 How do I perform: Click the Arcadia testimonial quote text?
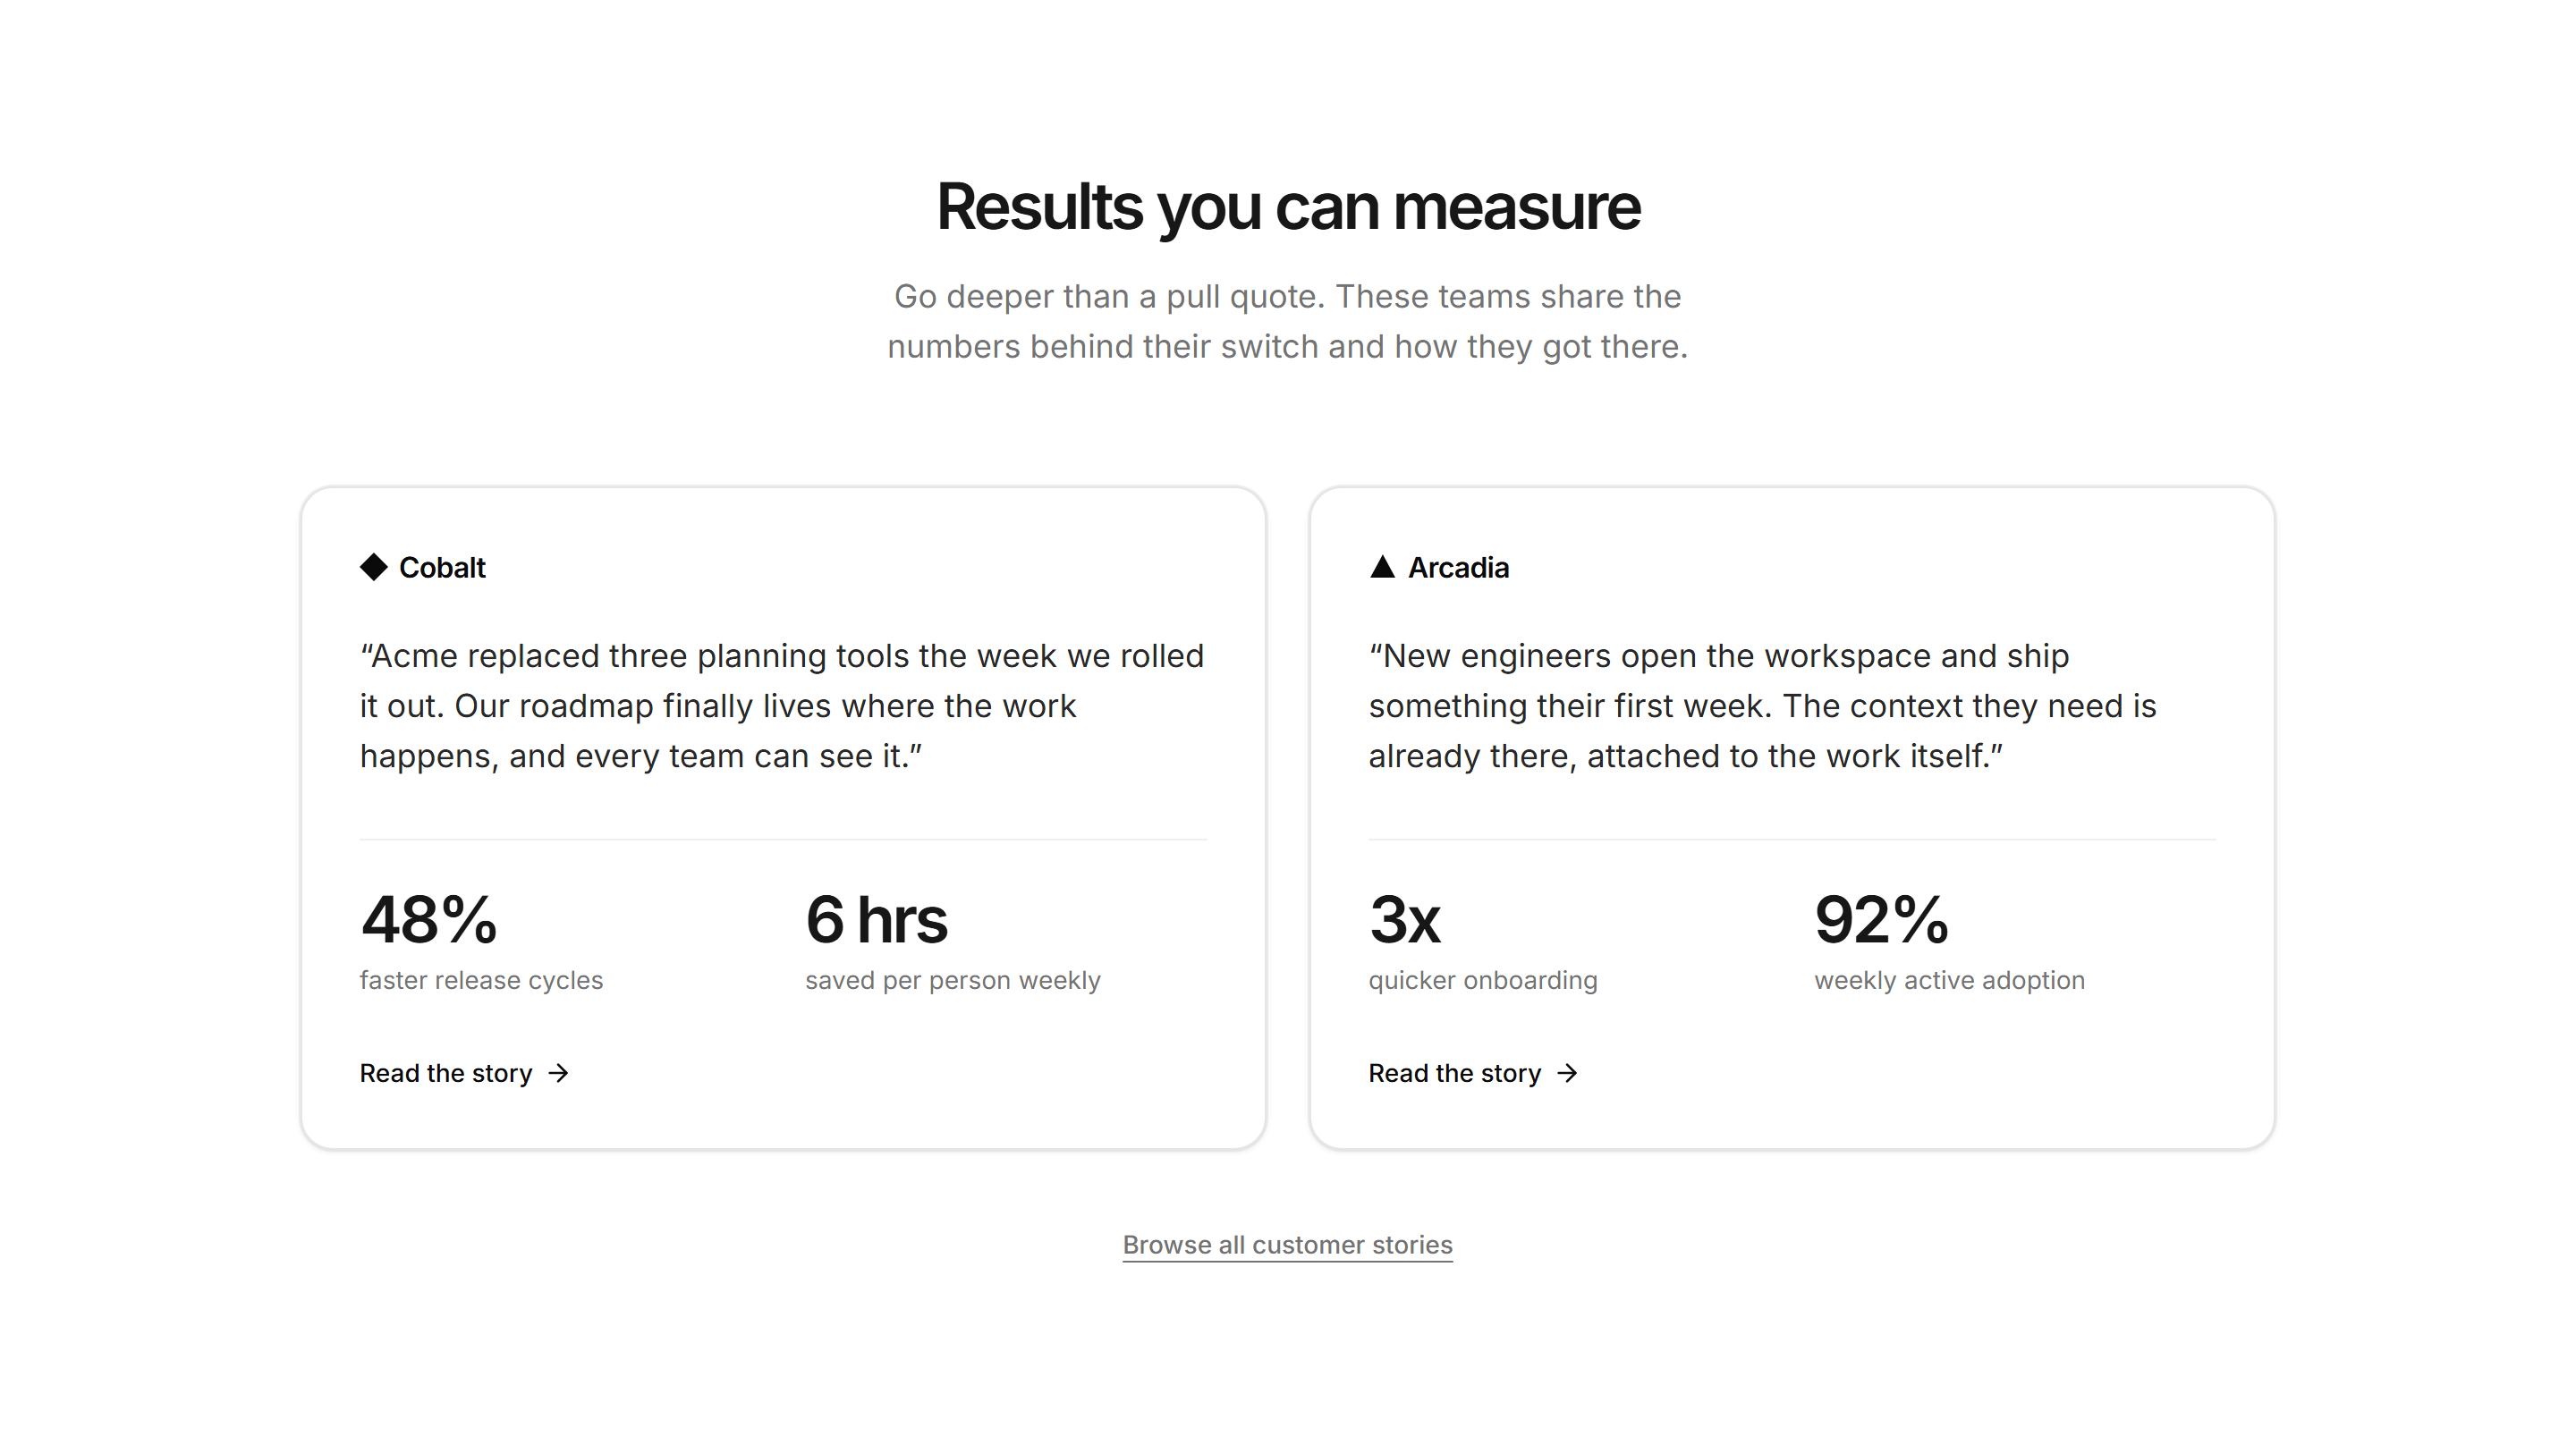1762,706
